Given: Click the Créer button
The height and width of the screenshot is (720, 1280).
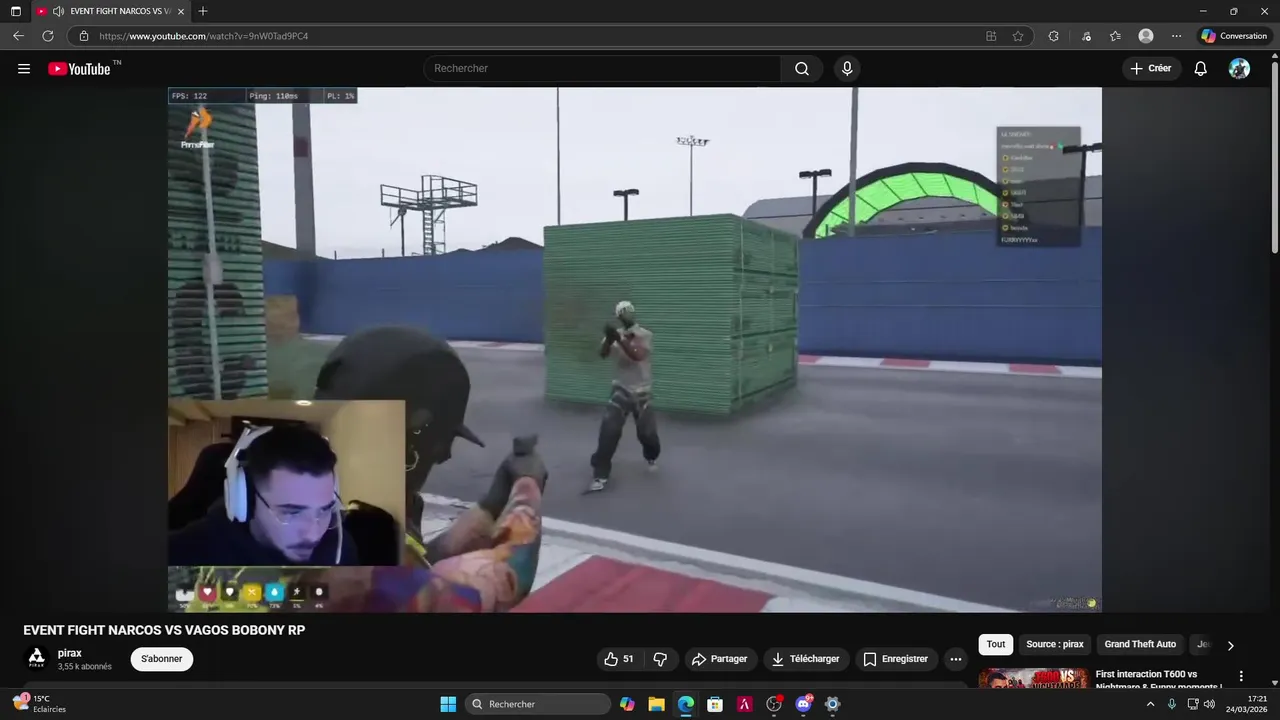Looking at the screenshot, I should (1151, 69).
